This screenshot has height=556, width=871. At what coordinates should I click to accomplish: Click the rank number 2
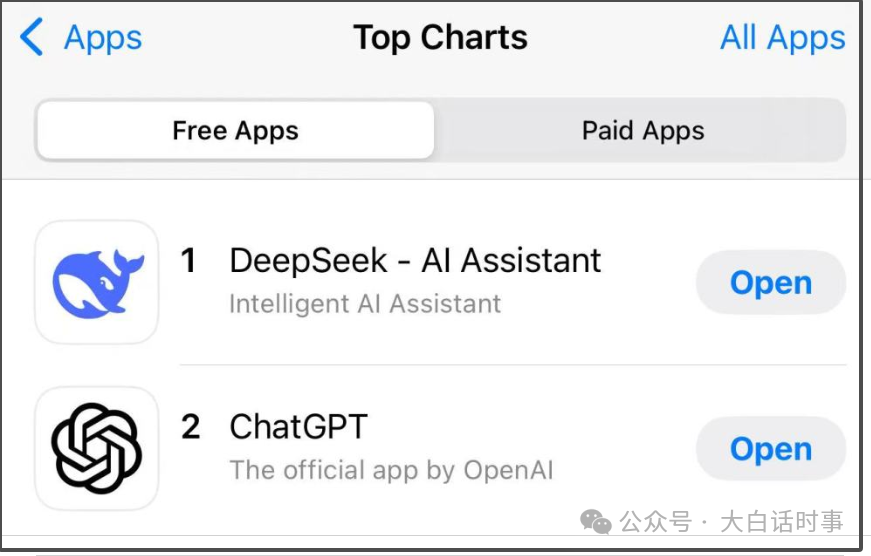tap(190, 427)
